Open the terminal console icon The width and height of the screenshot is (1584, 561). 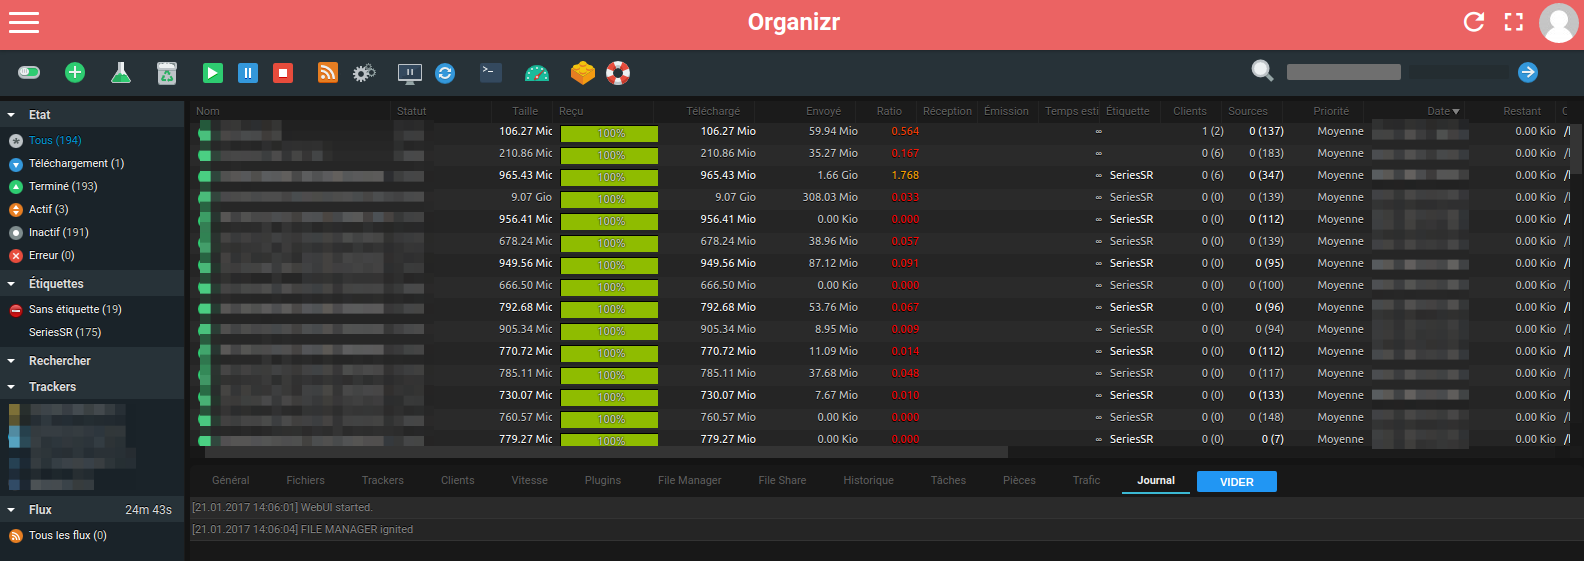[491, 72]
